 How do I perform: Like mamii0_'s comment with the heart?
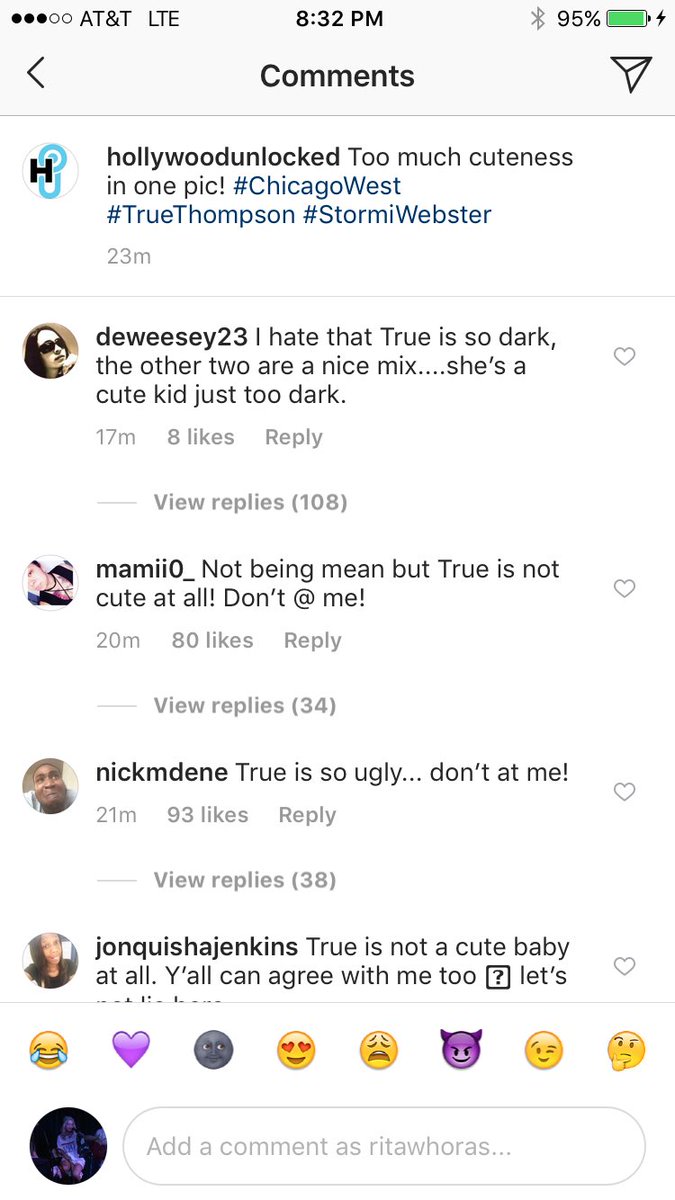624,589
